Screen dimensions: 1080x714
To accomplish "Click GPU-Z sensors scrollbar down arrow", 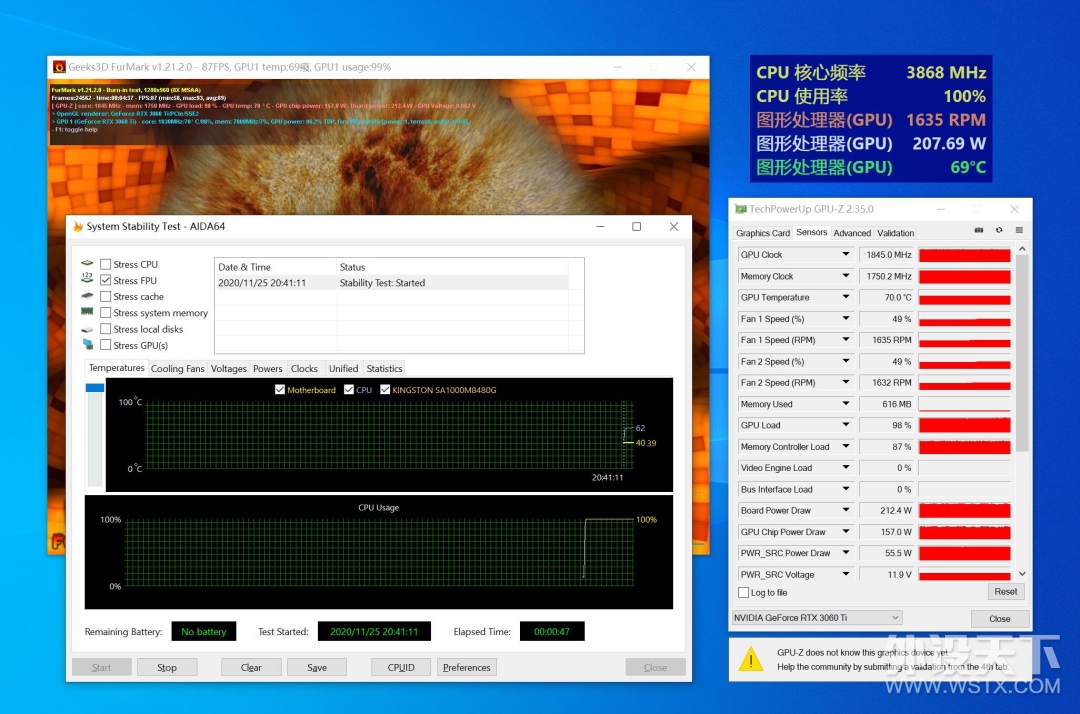I will click(1022, 574).
